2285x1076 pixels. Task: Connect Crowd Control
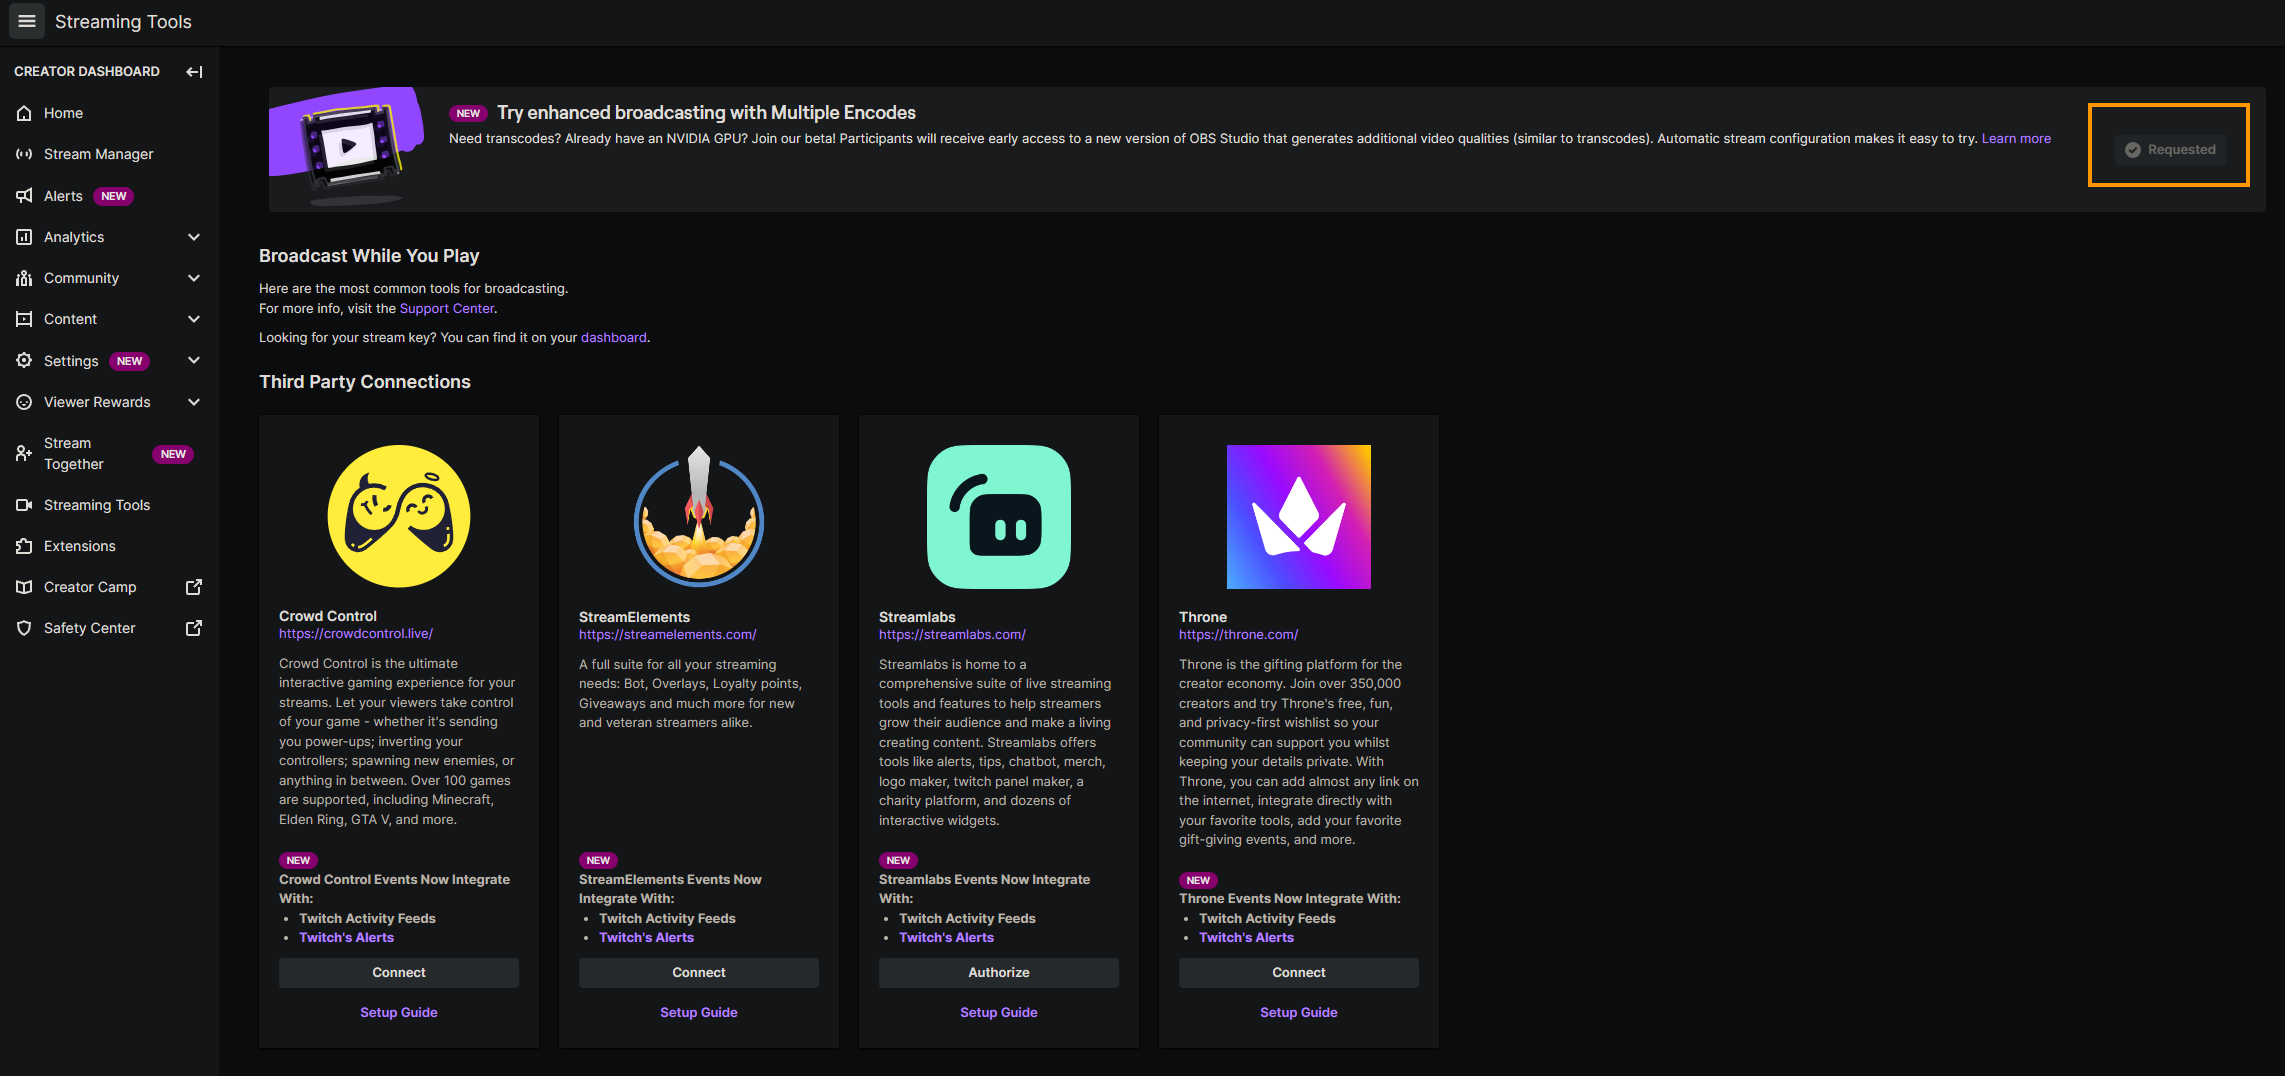[399, 972]
